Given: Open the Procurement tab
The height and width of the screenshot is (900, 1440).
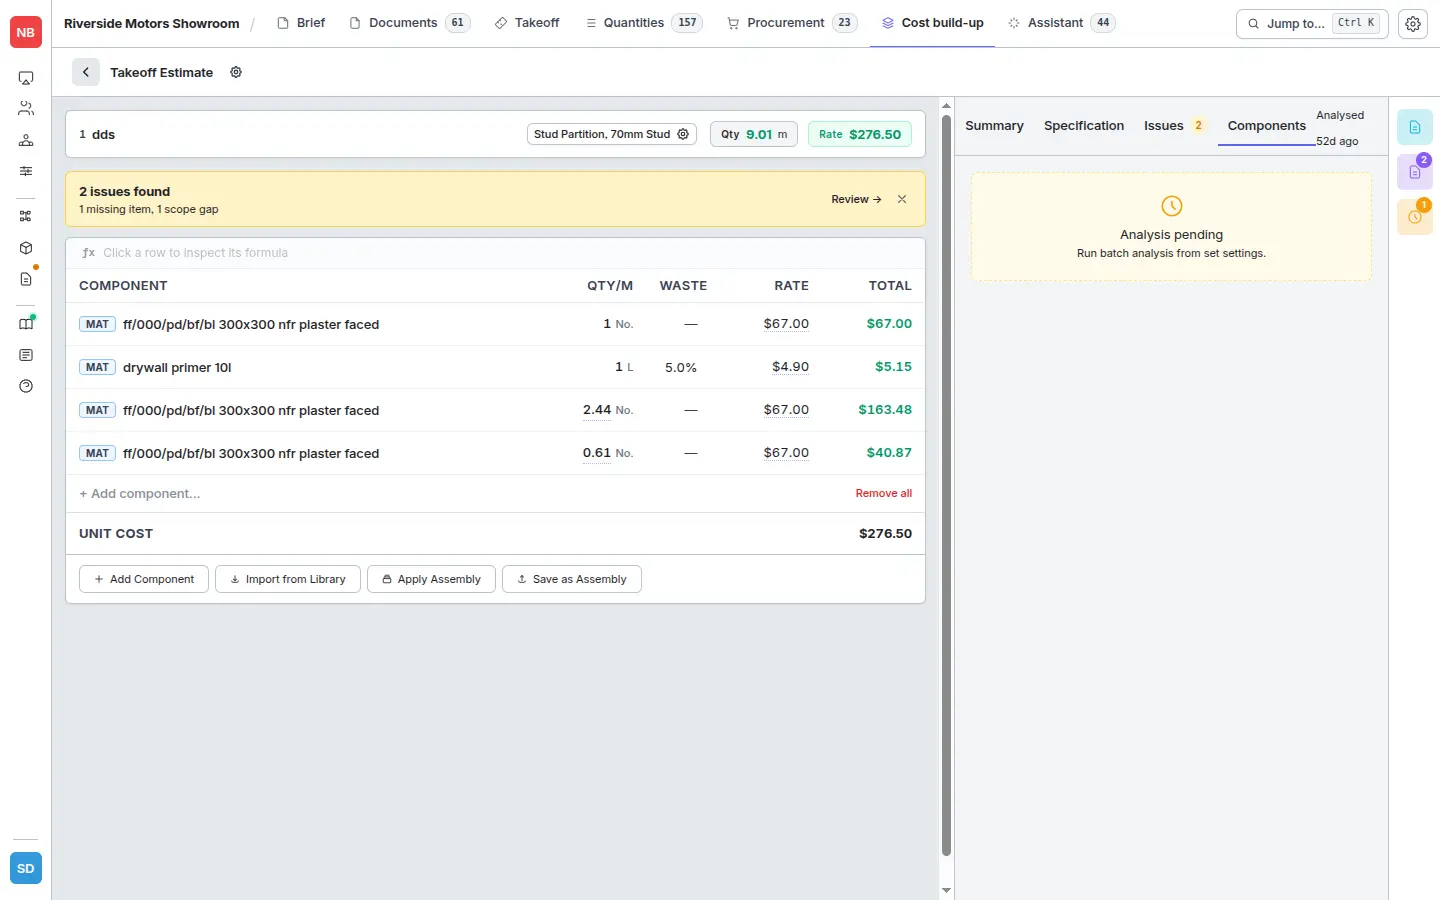Looking at the screenshot, I should click(x=791, y=23).
